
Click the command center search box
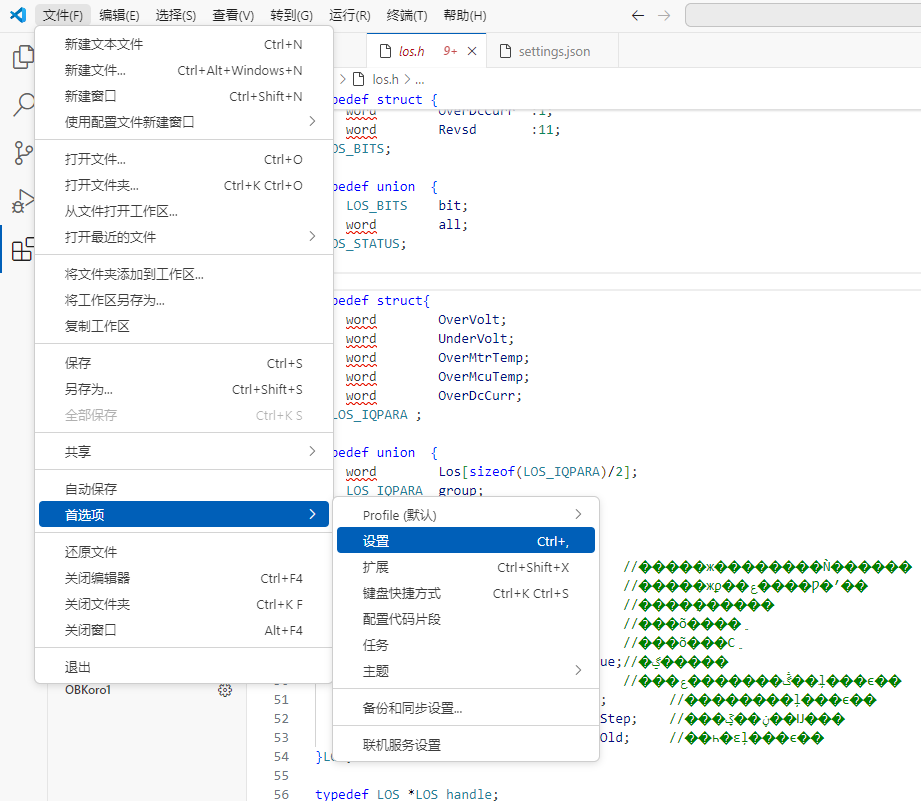tap(802, 15)
